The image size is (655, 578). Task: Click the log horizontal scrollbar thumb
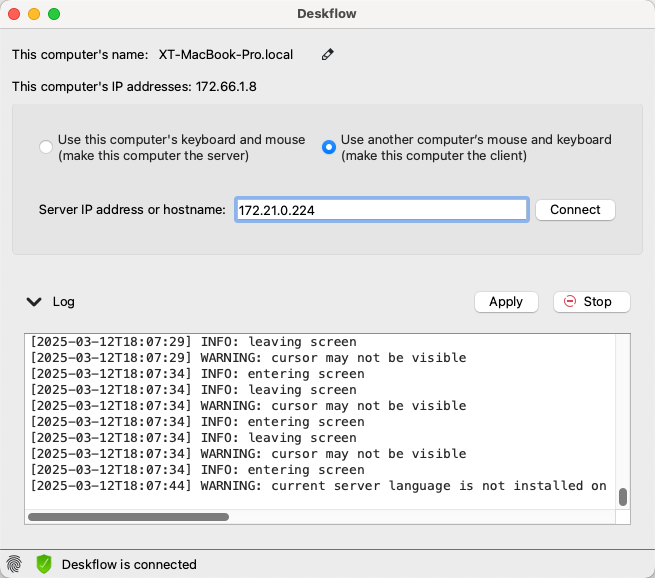[128, 517]
